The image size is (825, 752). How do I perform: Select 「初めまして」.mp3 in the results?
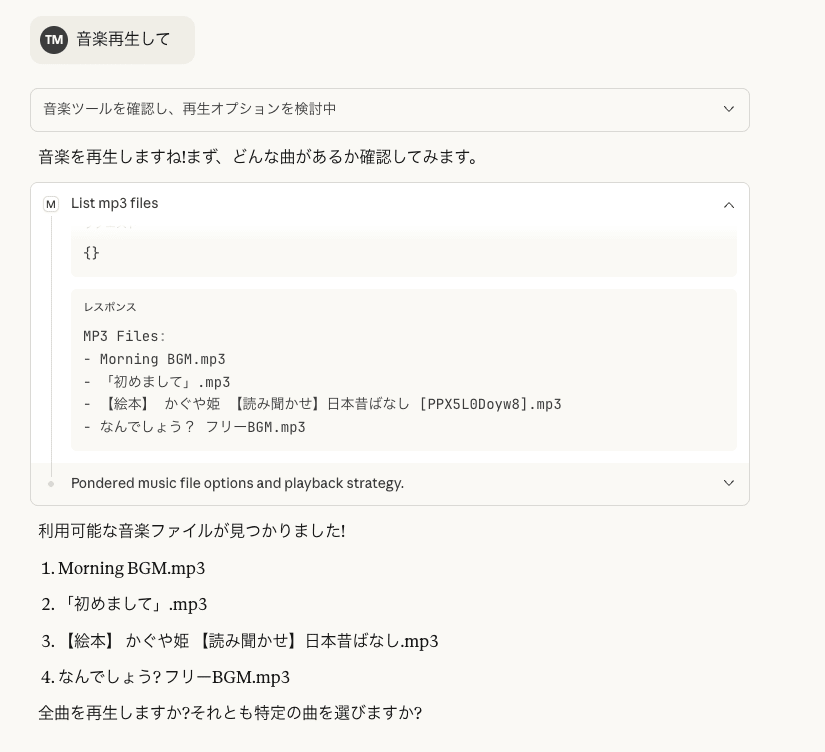pos(134,604)
